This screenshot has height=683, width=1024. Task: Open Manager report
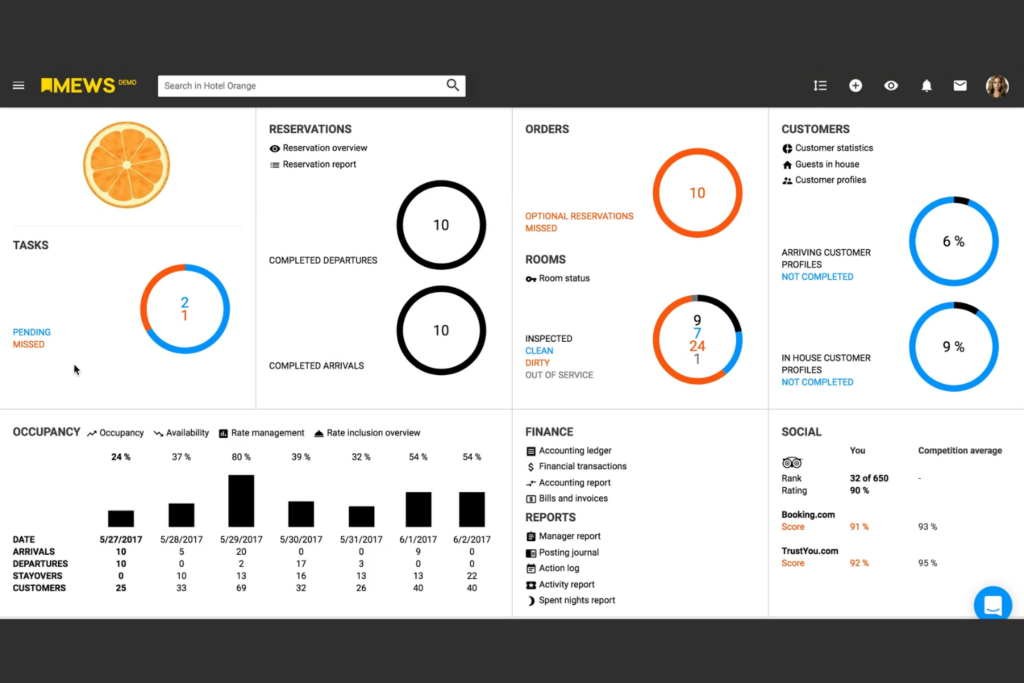[569, 536]
